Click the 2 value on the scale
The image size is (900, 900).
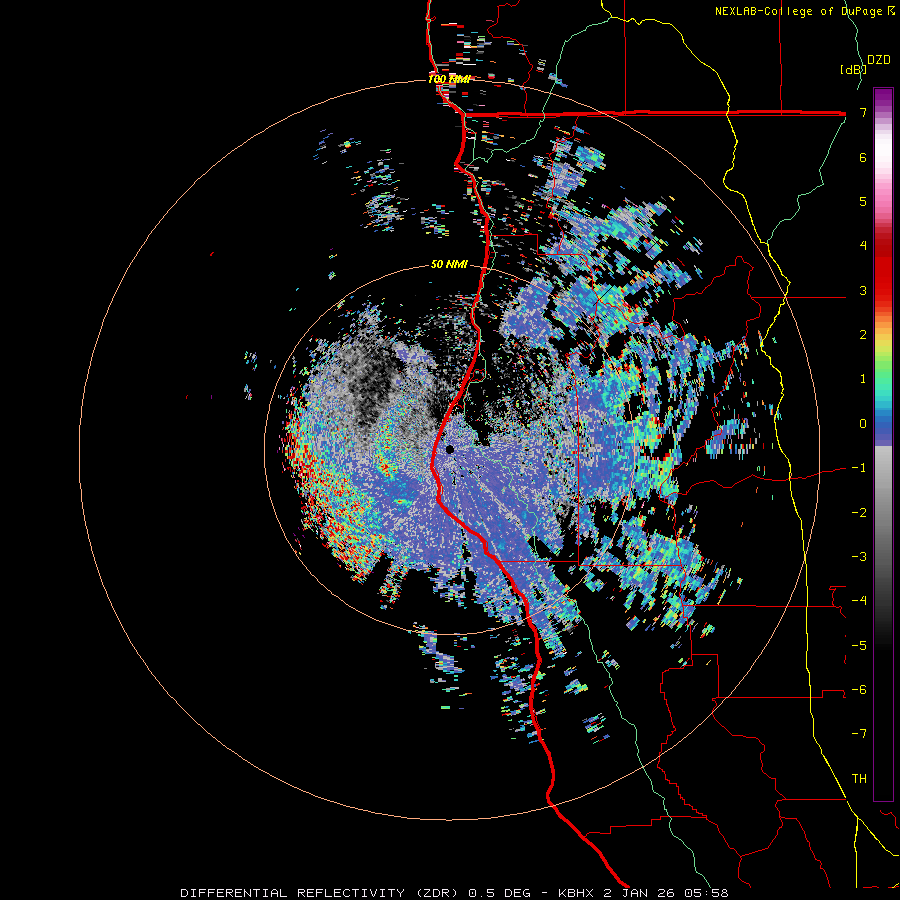click(x=863, y=335)
